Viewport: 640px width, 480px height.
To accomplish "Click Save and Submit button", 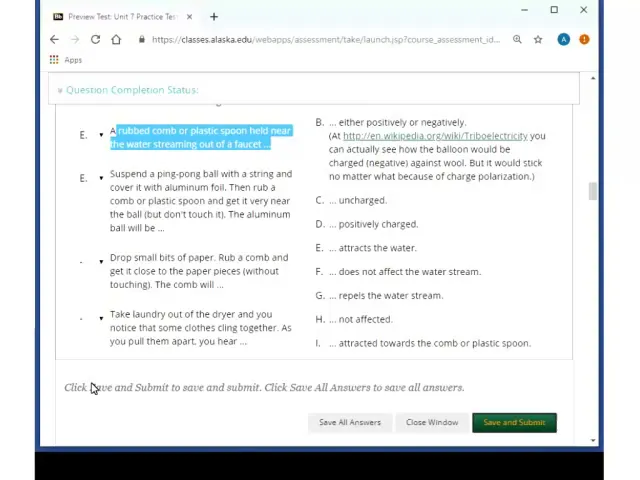I will pos(514,422).
